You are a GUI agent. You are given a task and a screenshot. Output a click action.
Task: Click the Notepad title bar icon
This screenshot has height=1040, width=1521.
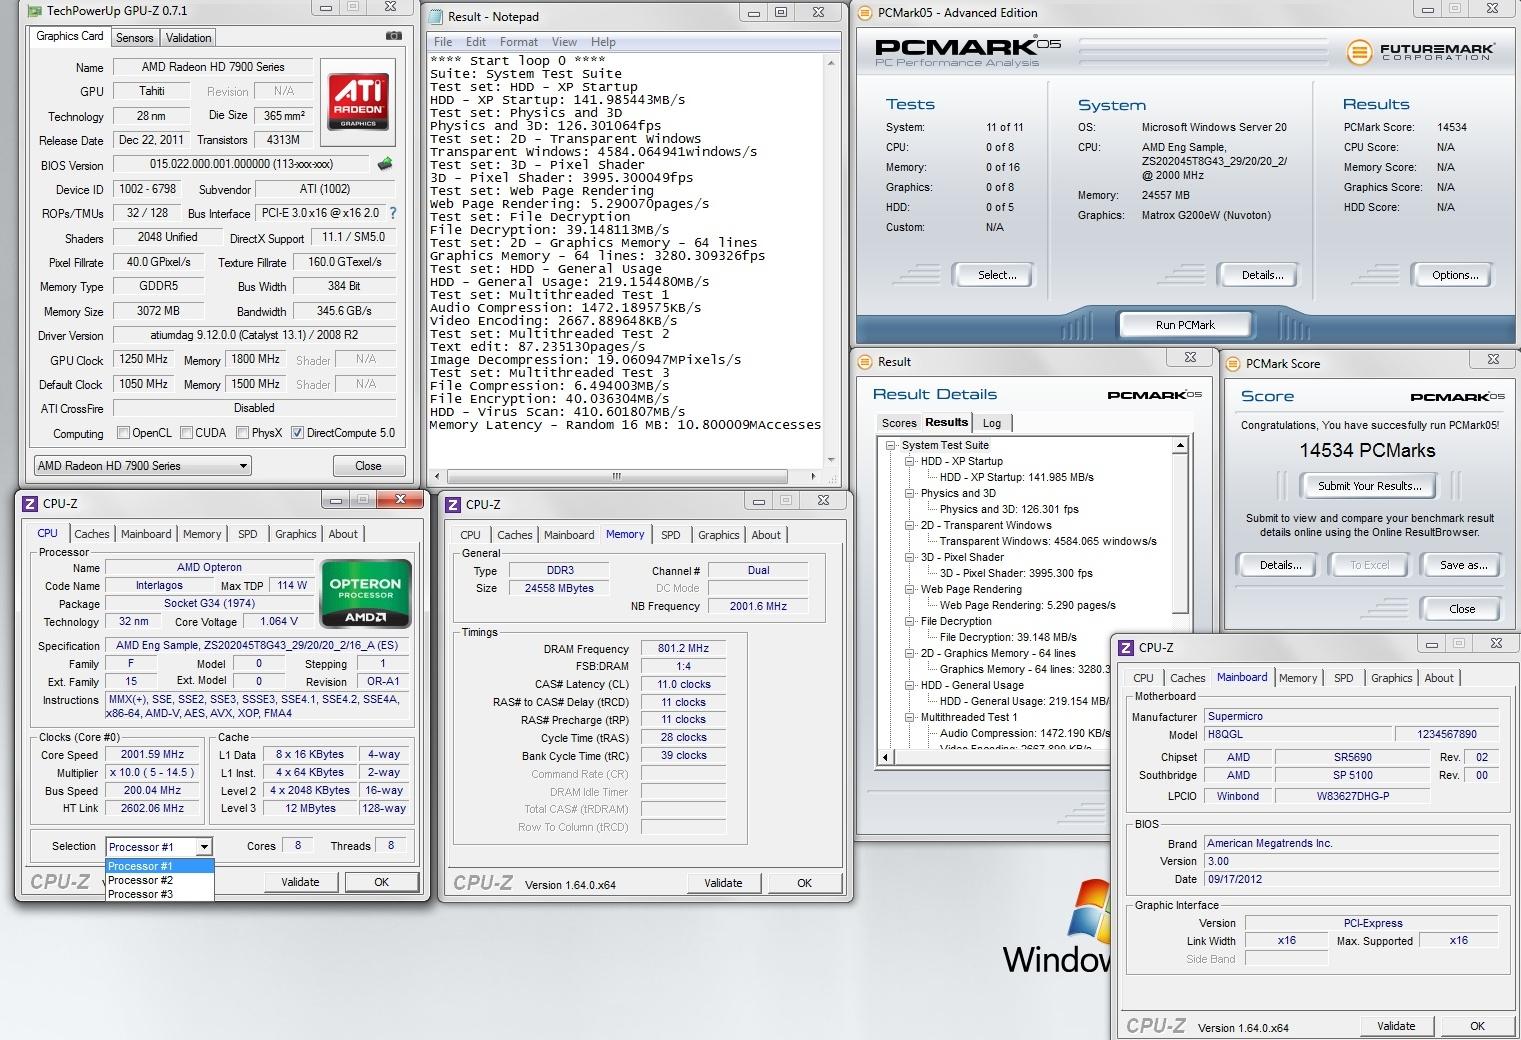[435, 16]
